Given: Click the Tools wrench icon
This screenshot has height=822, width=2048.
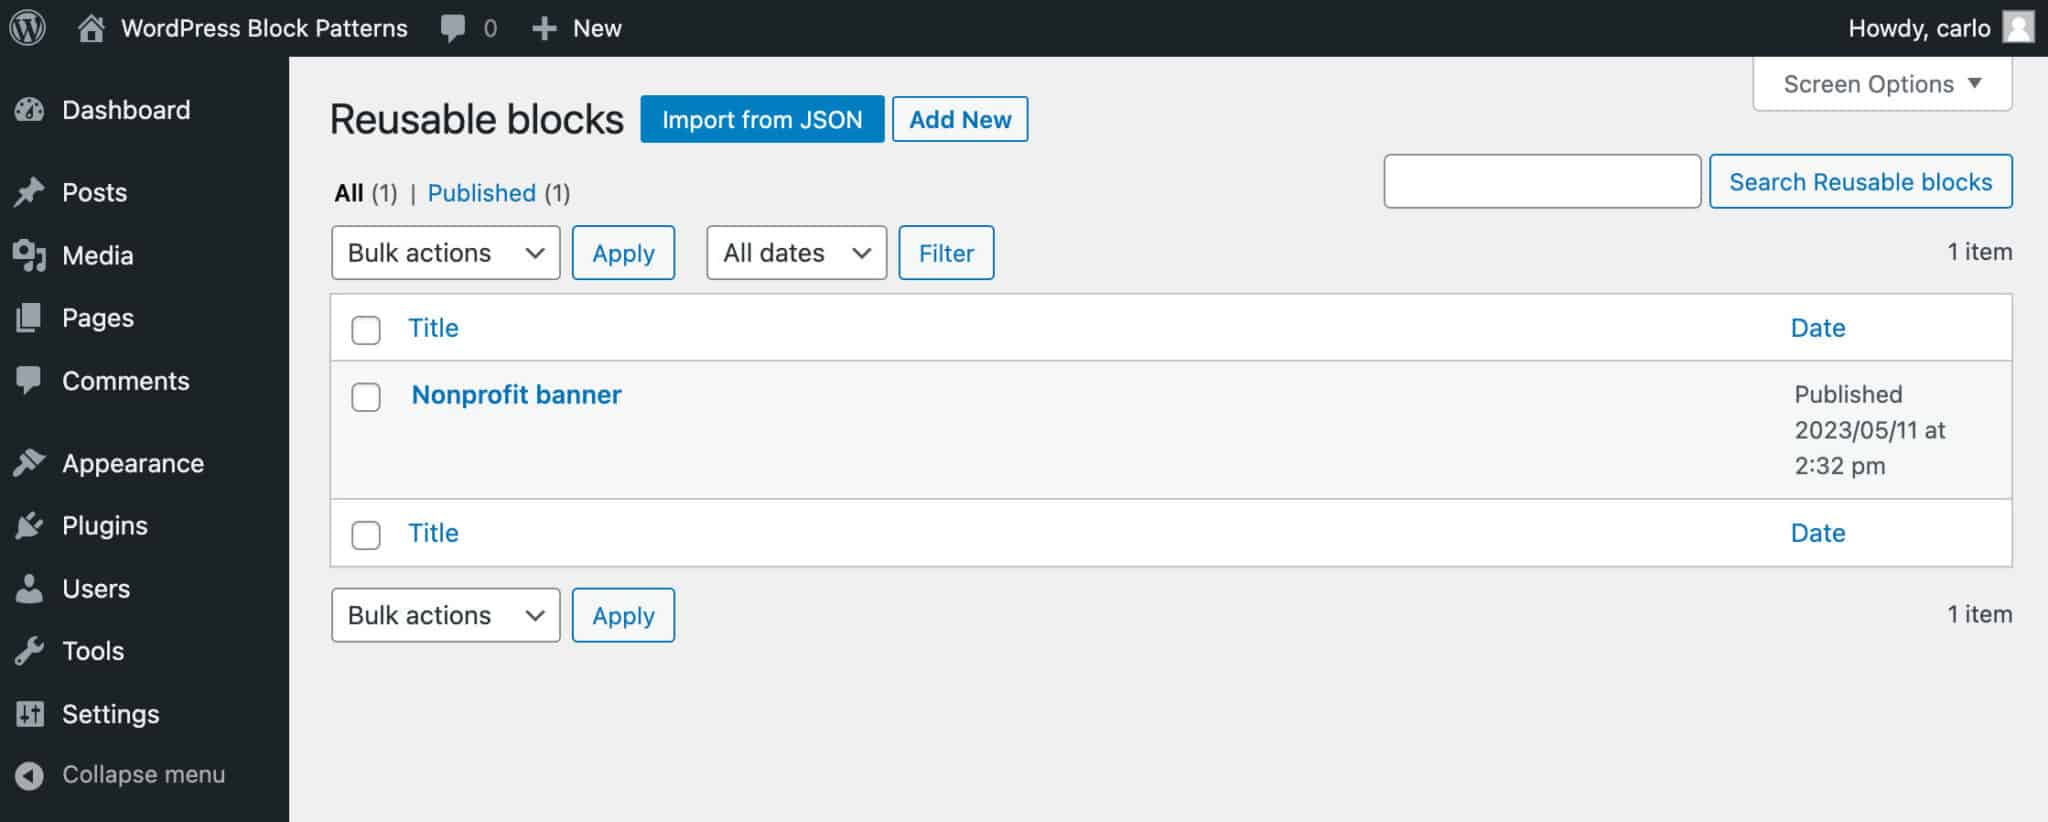Looking at the screenshot, I should point(30,651).
